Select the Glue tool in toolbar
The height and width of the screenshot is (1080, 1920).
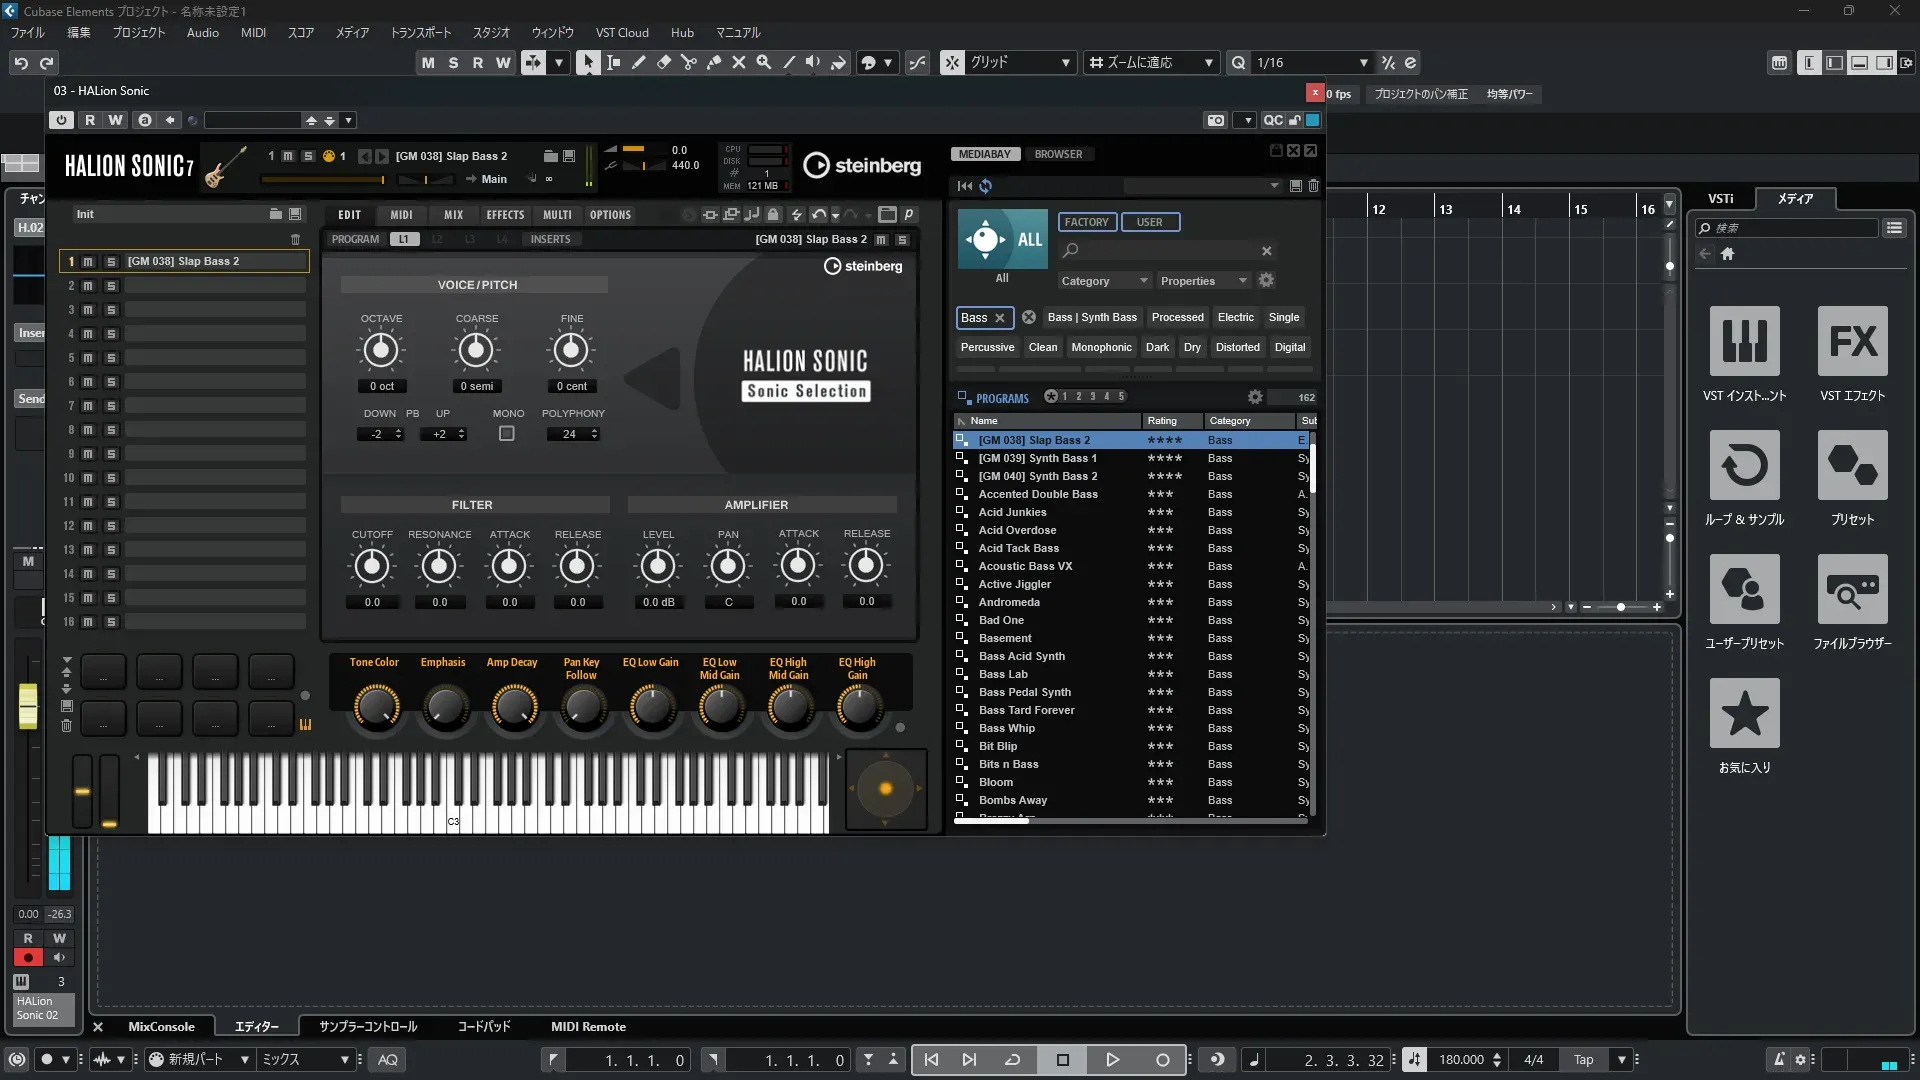point(714,62)
